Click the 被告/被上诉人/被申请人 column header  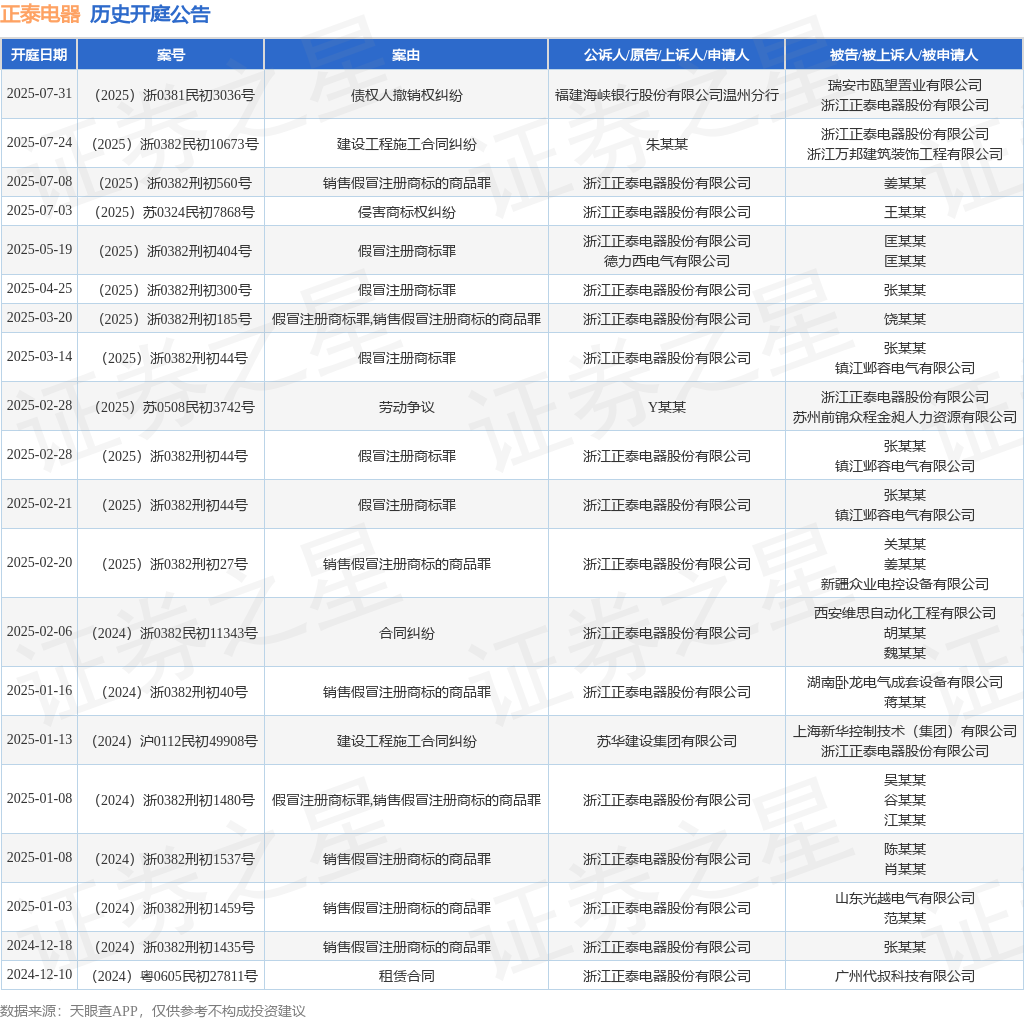[x=904, y=55]
